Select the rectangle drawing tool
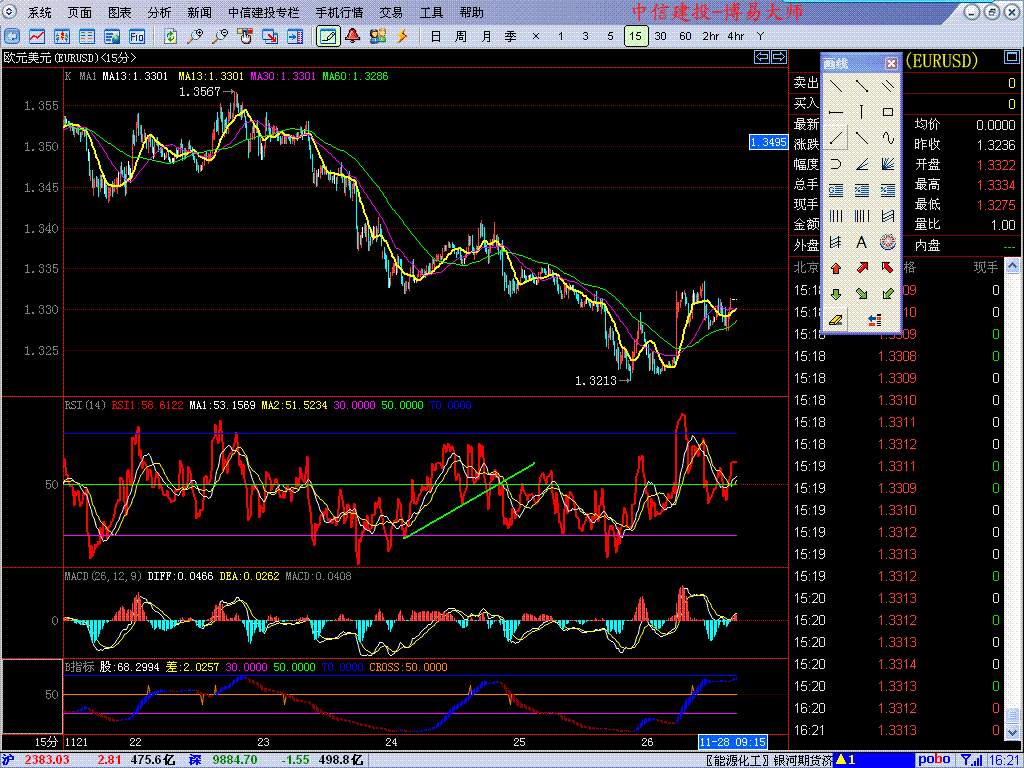The width and height of the screenshot is (1024, 768). (887, 112)
